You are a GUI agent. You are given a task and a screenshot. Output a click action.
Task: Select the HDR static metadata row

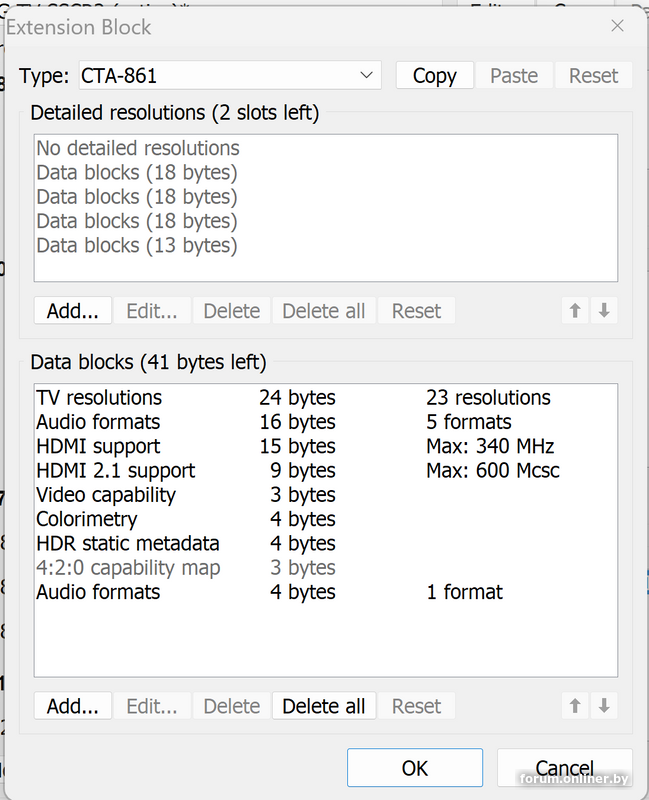(x=127, y=543)
